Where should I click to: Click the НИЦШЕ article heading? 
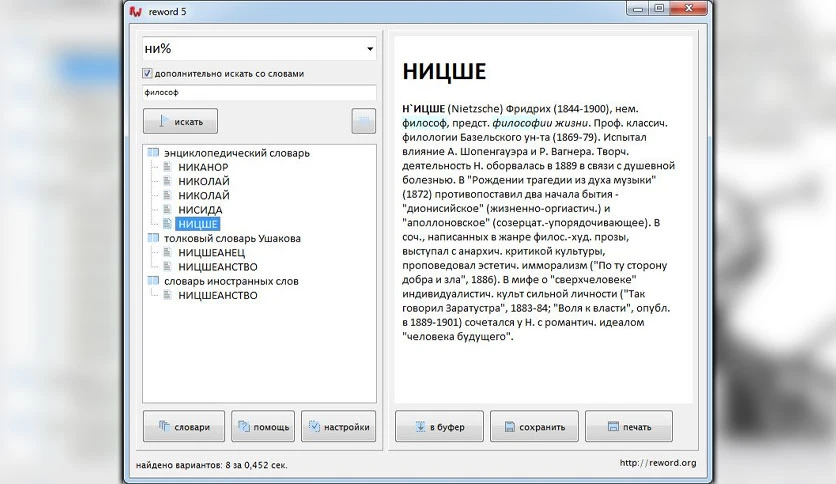(x=444, y=71)
